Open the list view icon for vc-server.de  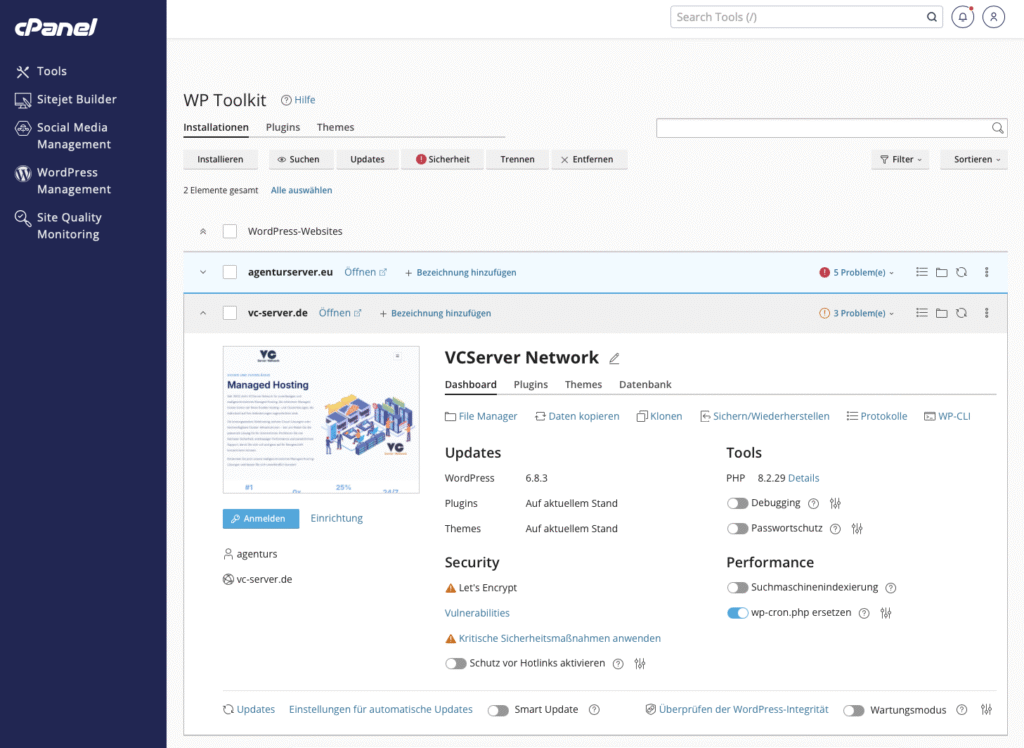(x=921, y=312)
